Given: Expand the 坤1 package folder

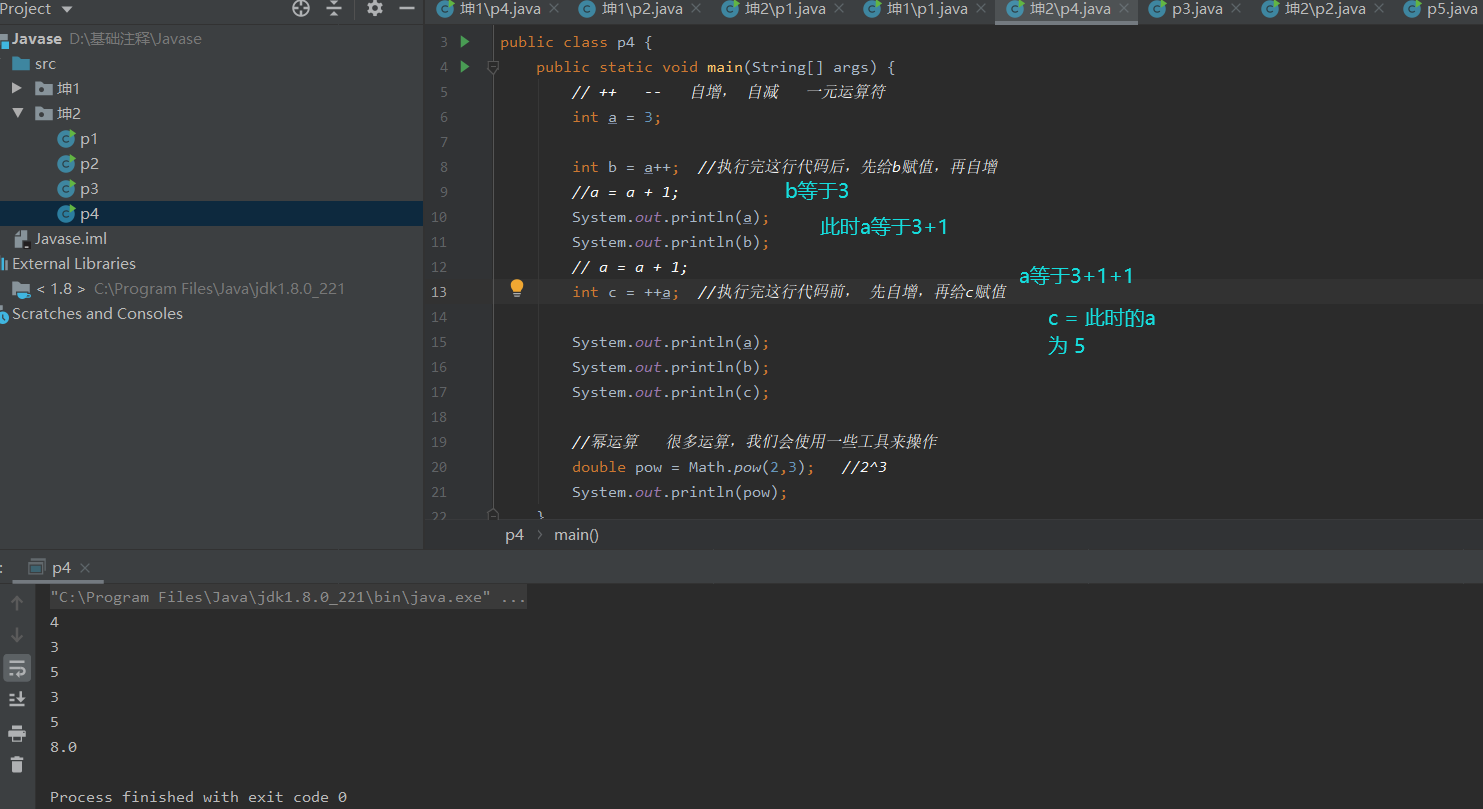Looking at the screenshot, I should [17, 88].
